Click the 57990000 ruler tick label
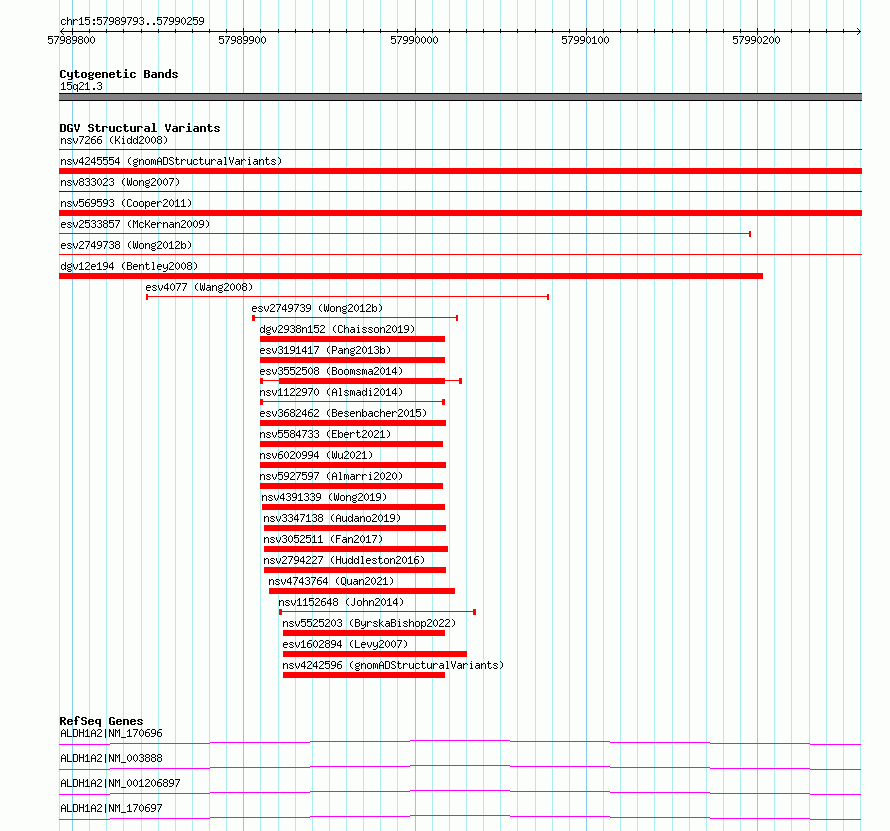The height and width of the screenshot is (831, 890). (414, 40)
